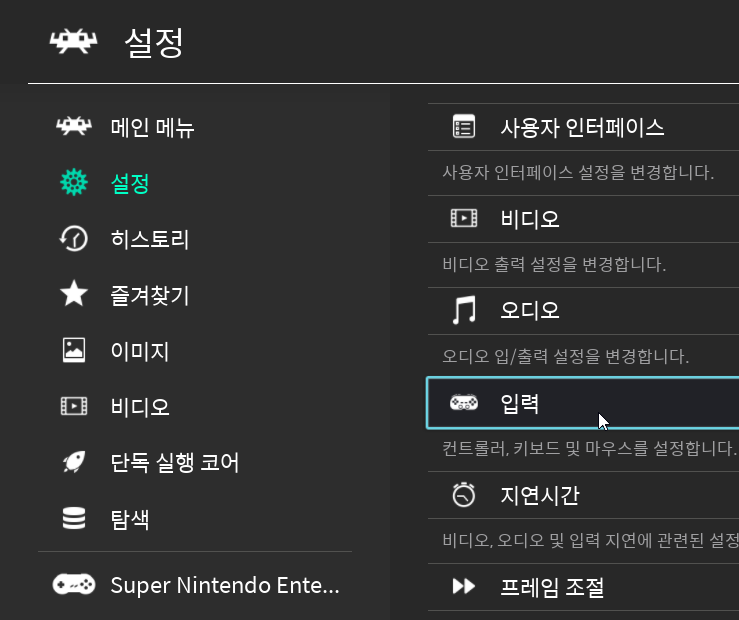739x620 pixels.
Task: Click the rocket icon for 단독 실행 코어
Action: point(74,462)
